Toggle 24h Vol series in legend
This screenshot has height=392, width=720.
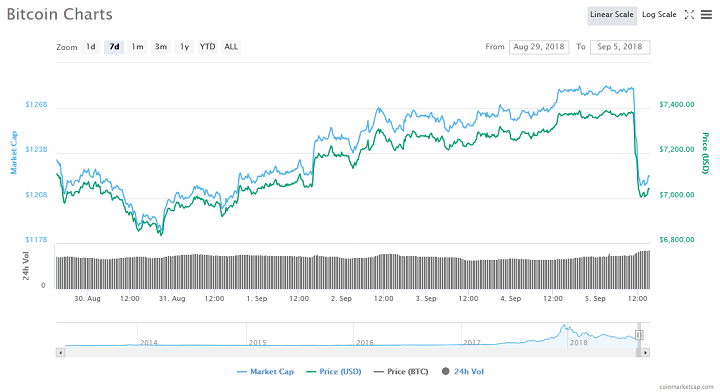pyautogui.click(x=462, y=372)
